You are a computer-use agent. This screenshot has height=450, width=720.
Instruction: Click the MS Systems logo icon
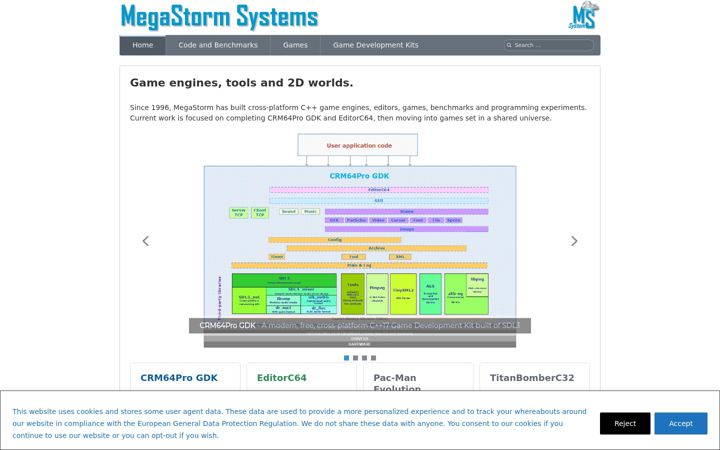(x=584, y=16)
